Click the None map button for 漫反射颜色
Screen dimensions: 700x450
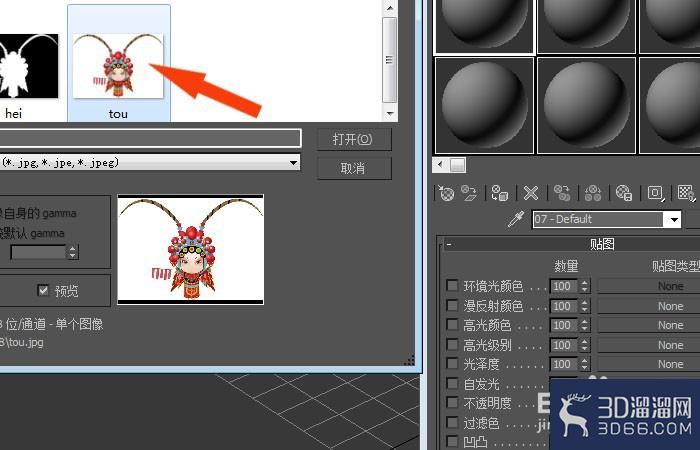click(649, 306)
